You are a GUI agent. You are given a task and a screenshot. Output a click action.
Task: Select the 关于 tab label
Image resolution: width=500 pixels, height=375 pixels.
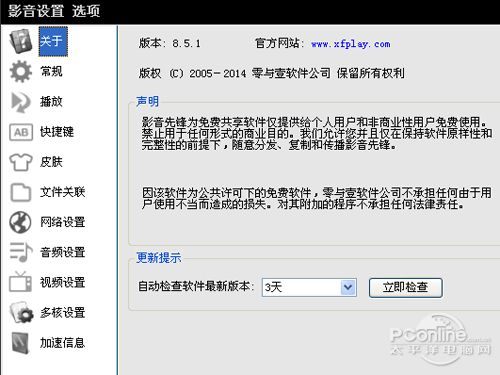(x=53, y=41)
